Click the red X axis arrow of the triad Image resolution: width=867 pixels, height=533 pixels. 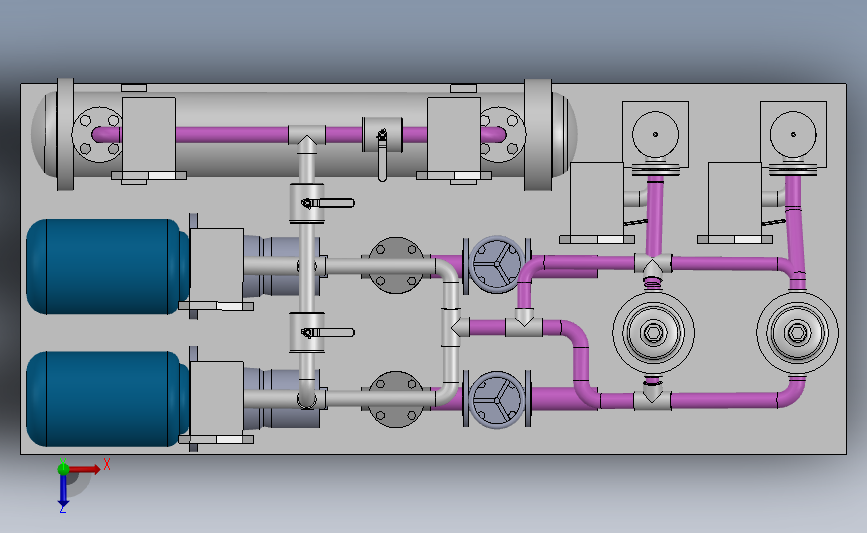84,469
